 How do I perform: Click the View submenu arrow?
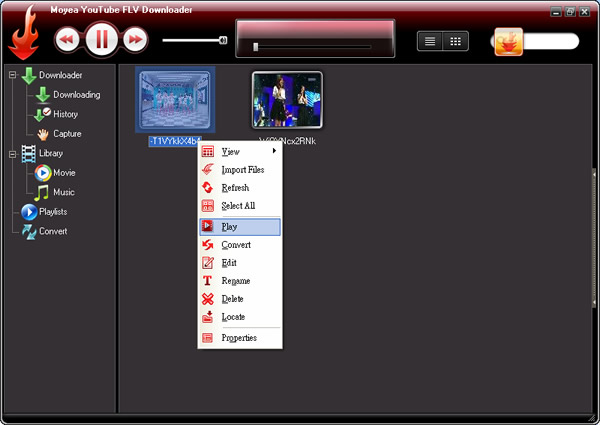click(x=274, y=151)
